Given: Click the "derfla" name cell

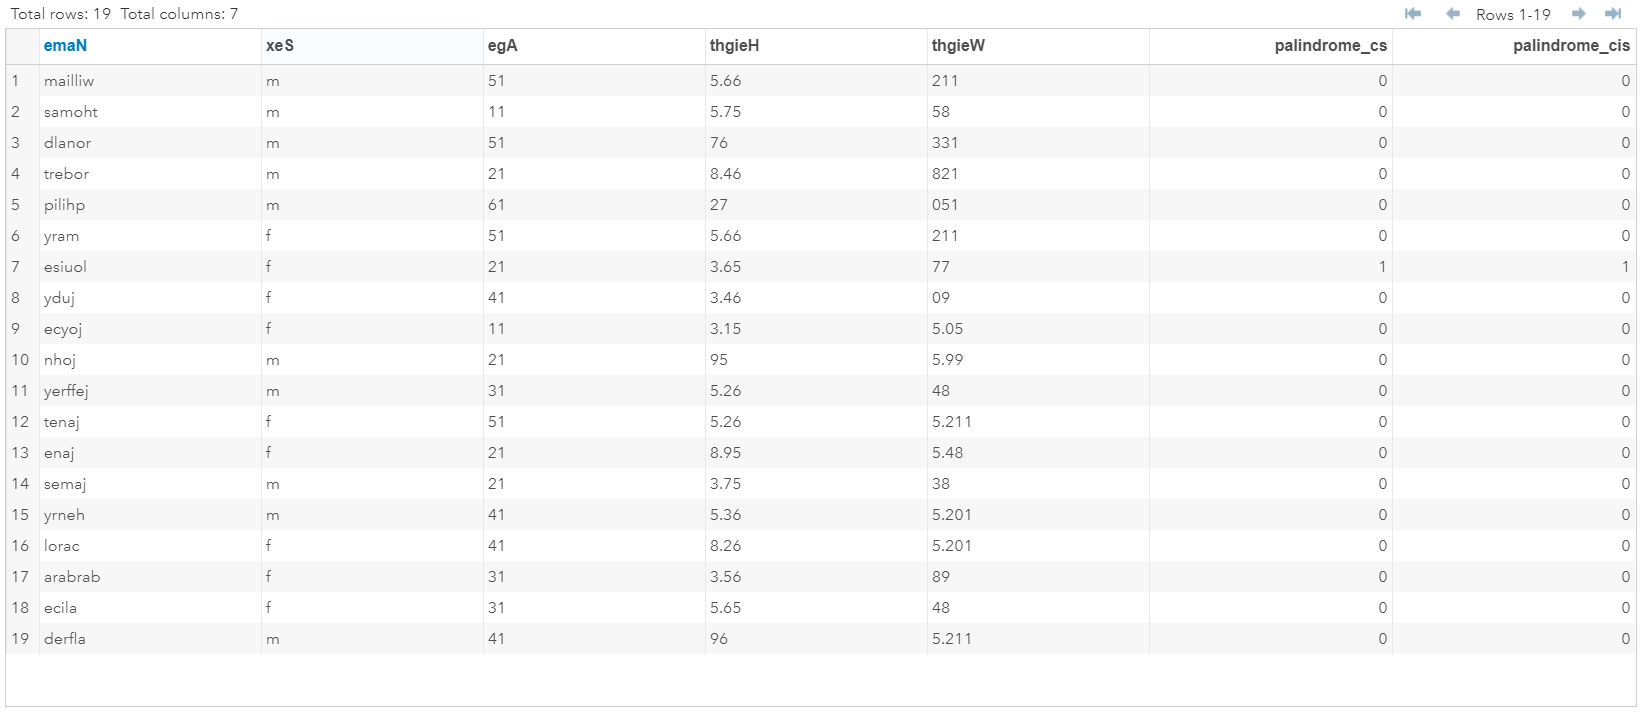Looking at the screenshot, I should click(x=65, y=639).
